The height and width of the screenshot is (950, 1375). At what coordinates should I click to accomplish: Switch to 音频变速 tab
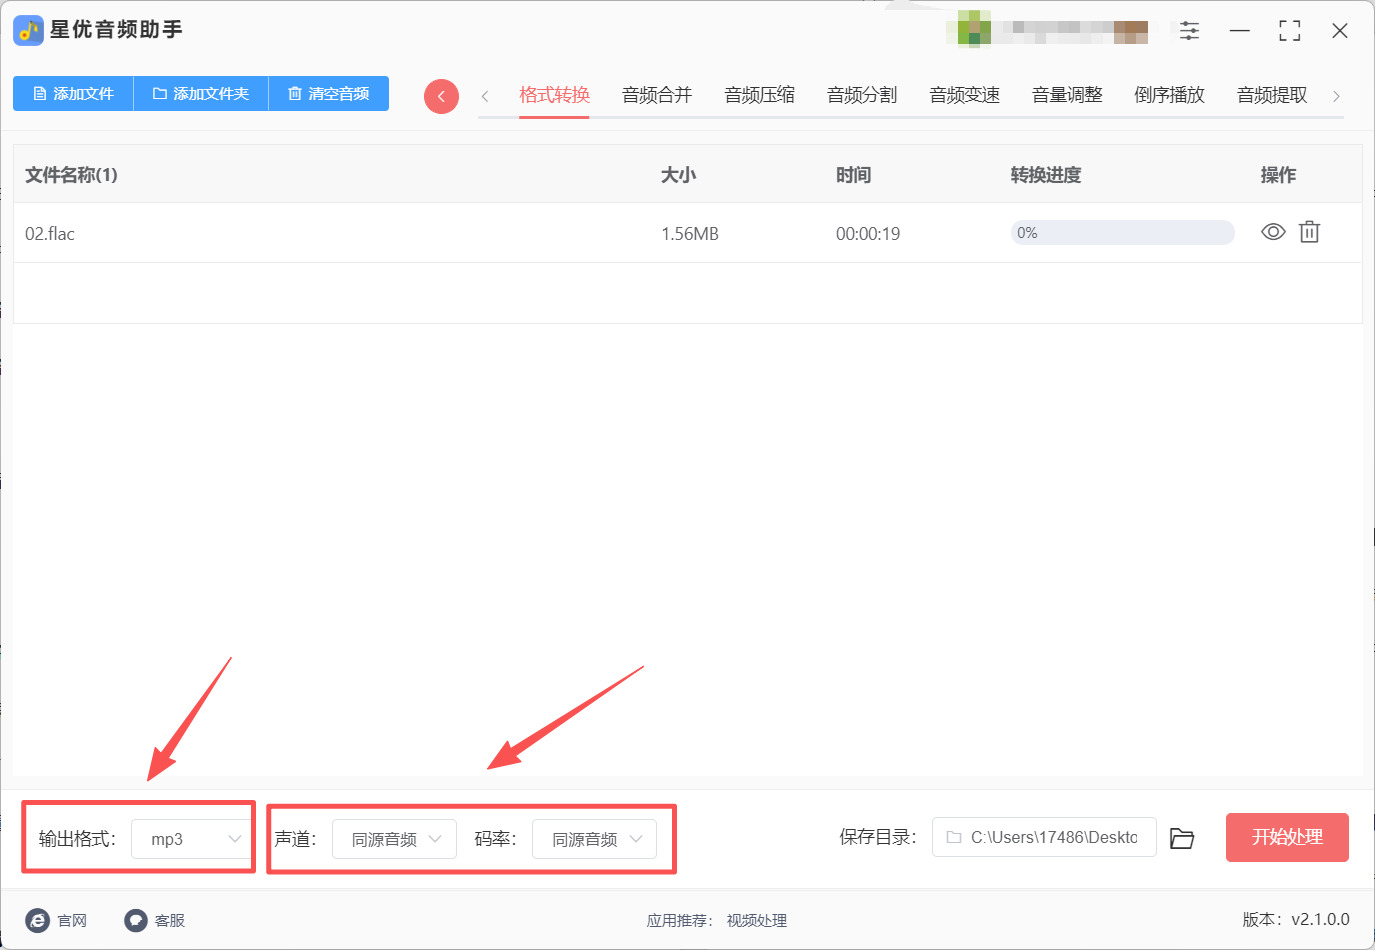point(965,95)
